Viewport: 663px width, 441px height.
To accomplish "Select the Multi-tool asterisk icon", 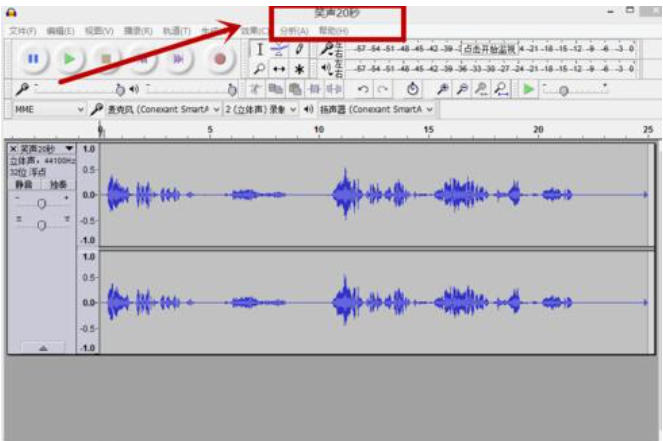I will (299, 69).
